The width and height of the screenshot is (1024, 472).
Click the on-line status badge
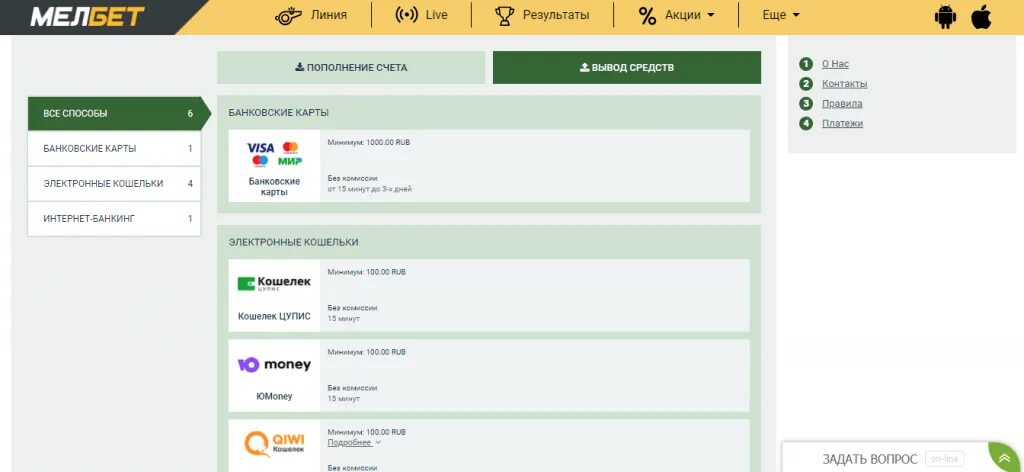tap(944, 459)
